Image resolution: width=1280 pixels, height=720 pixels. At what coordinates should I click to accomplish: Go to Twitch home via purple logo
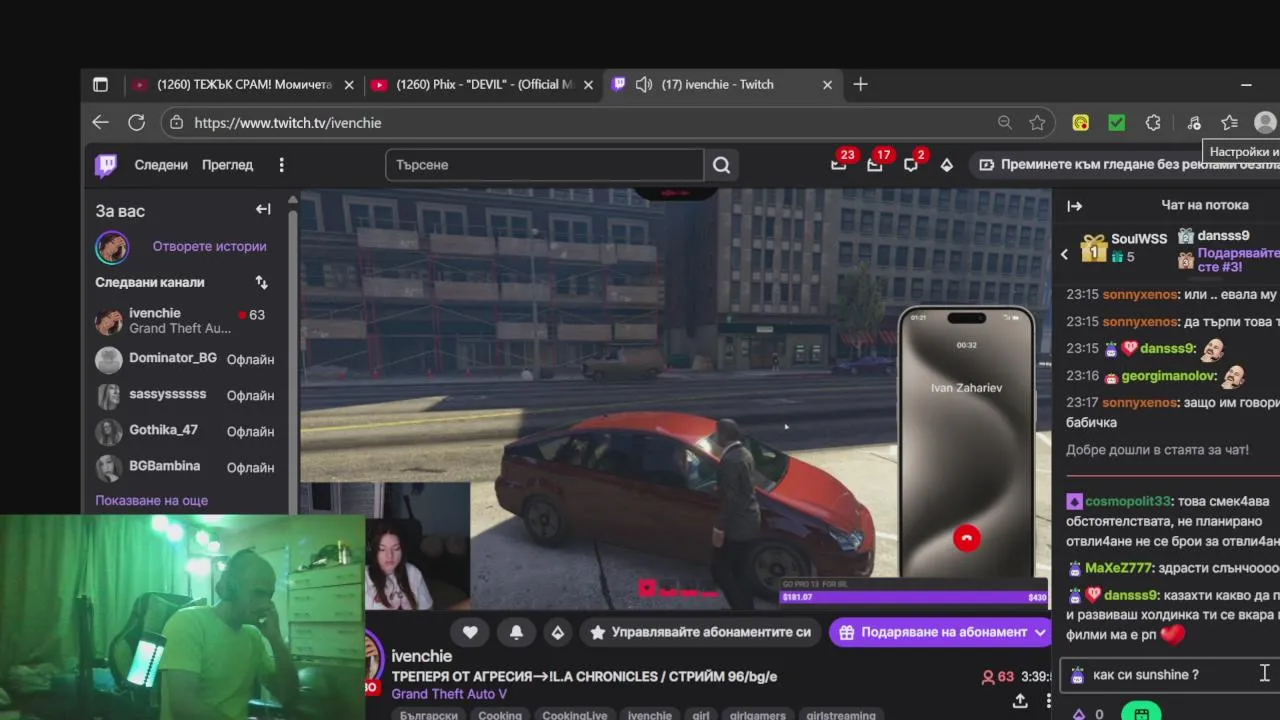pyautogui.click(x=106, y=165)
